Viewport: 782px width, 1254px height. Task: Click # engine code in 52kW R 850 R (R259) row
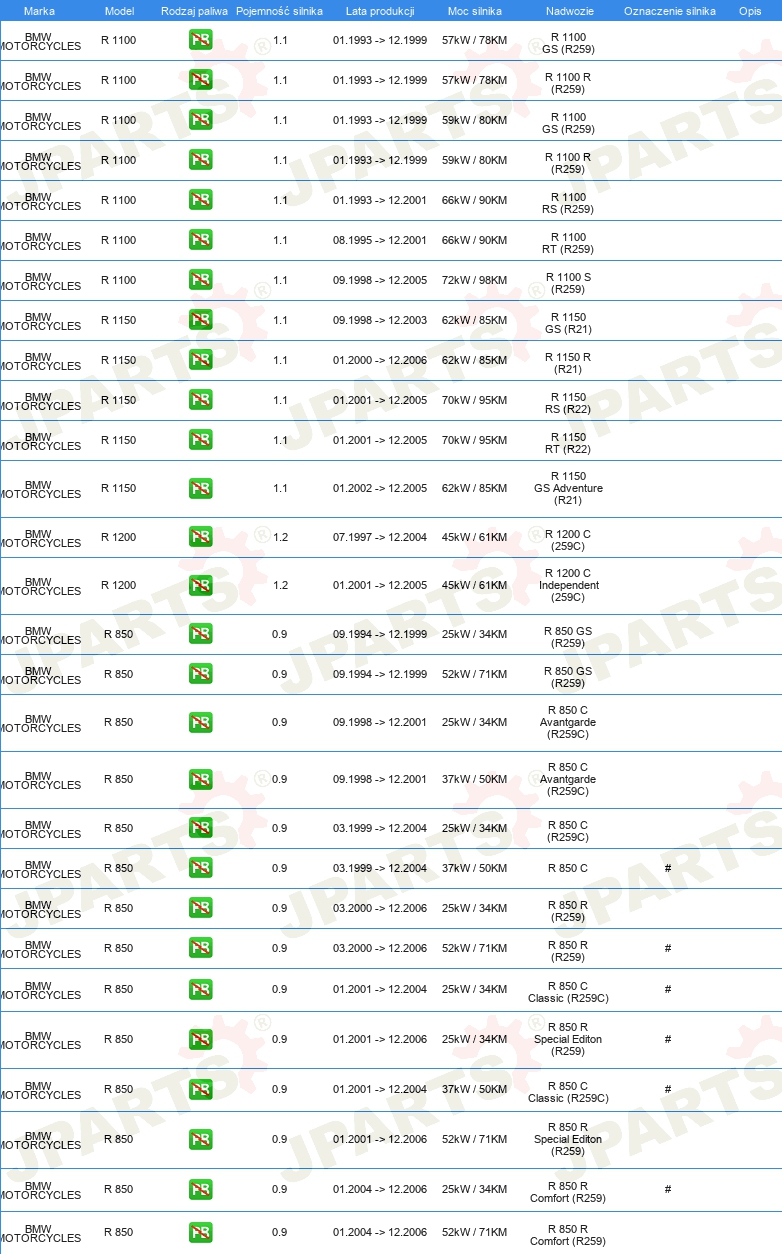click(668, 948)
